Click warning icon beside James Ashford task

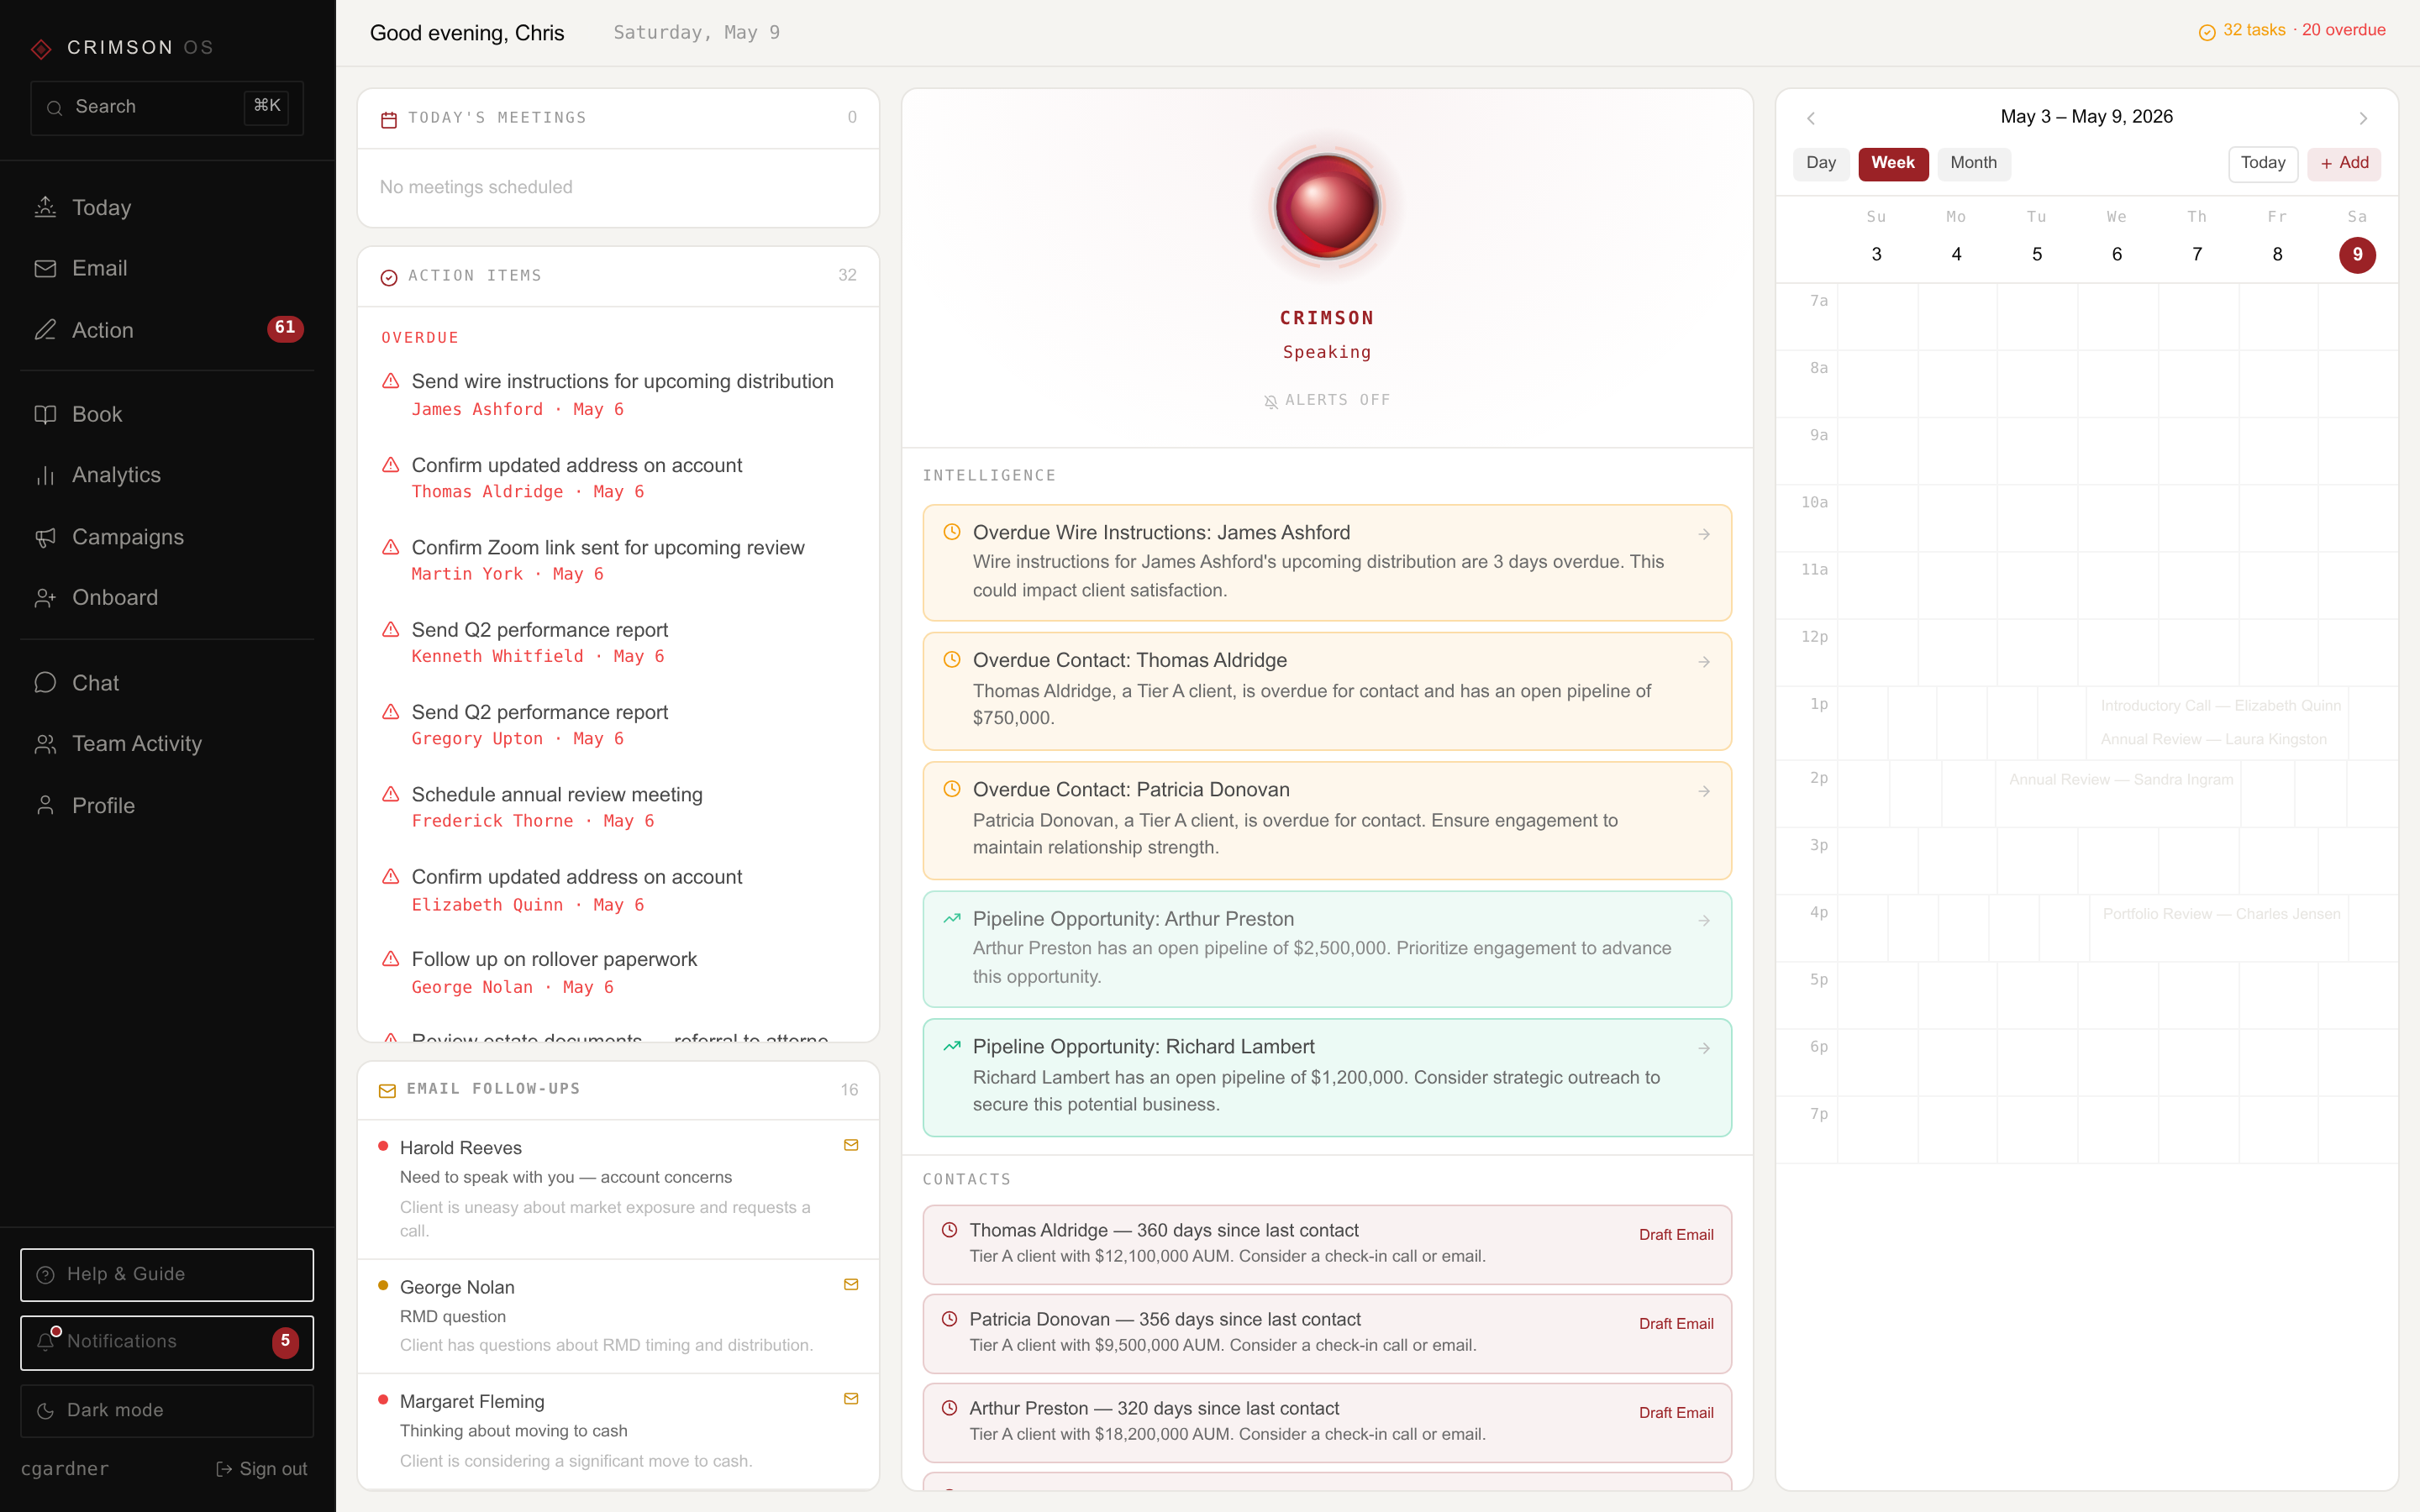tap(391, 381)
